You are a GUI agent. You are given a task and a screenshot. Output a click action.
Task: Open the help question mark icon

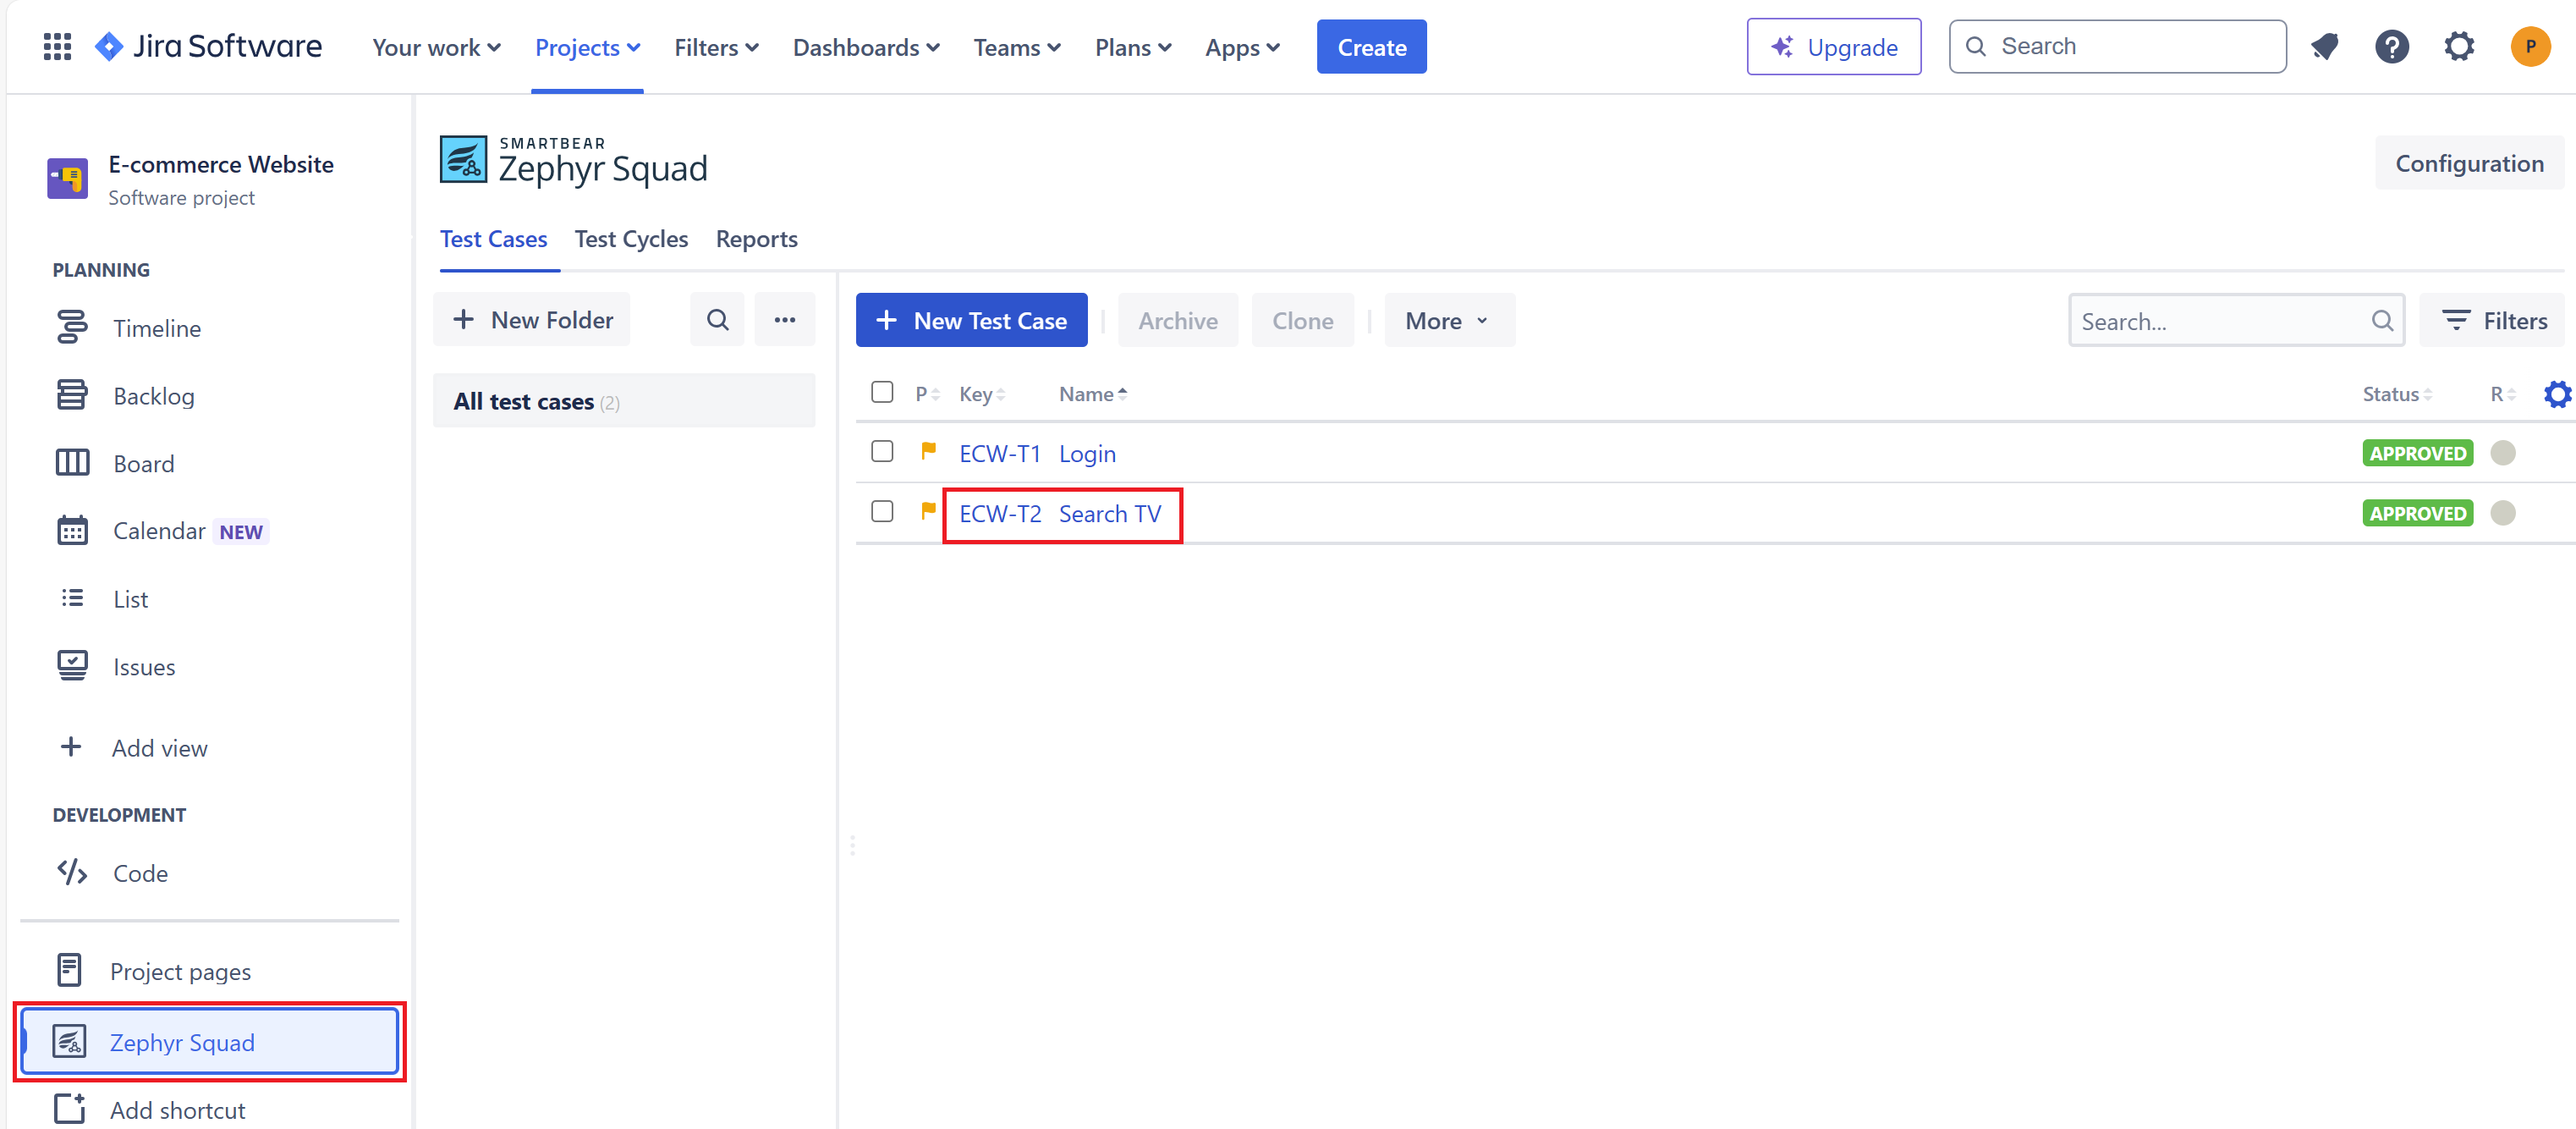[x=2391, y=47]
